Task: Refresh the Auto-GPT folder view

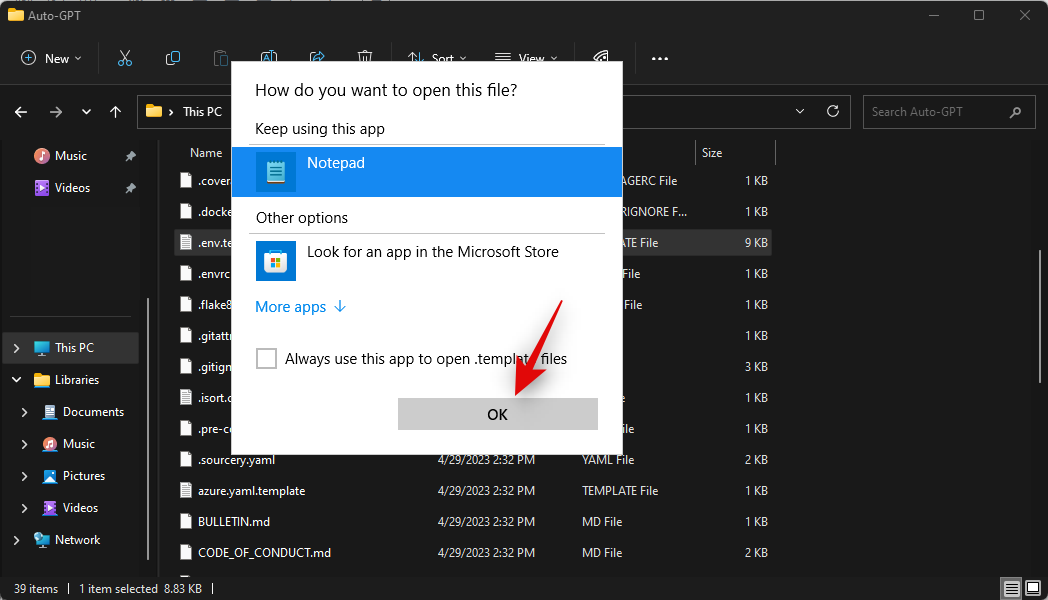Action: [x=833, y=111]
